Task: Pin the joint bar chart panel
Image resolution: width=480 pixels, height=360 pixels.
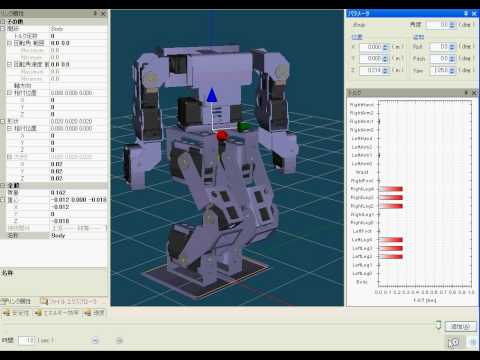Action: coord(466,92)
